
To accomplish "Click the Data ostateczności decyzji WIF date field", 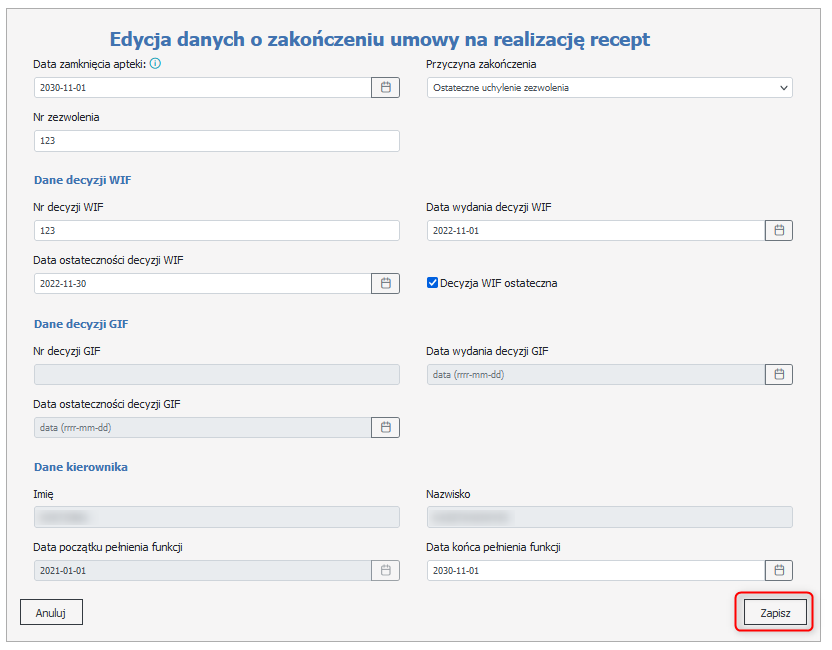I will click(202, 284).
